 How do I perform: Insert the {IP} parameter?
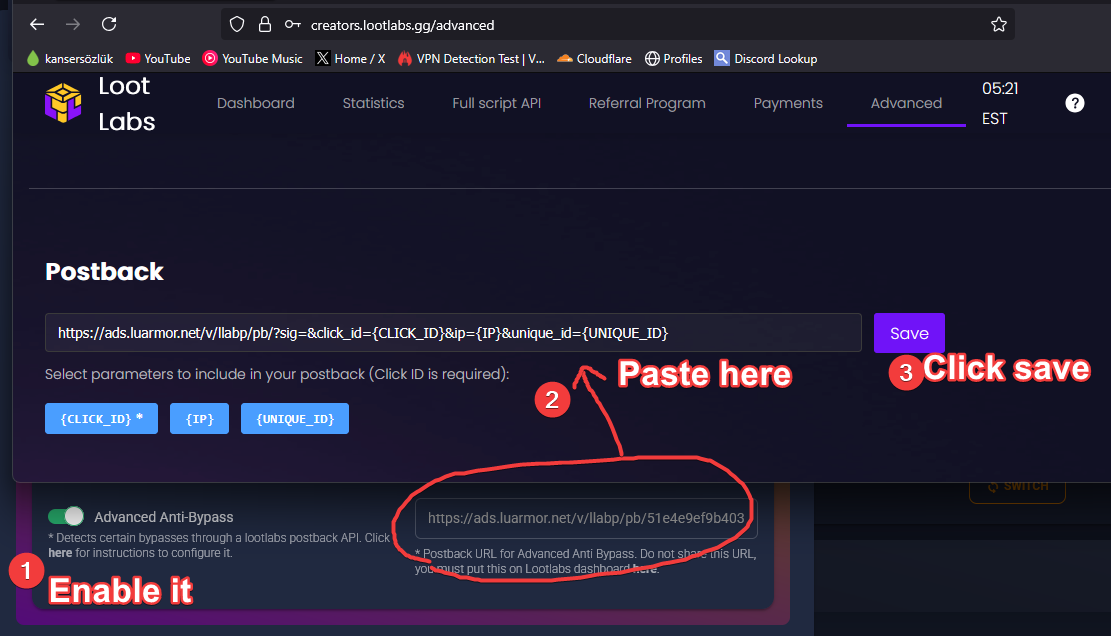[199, 419]
